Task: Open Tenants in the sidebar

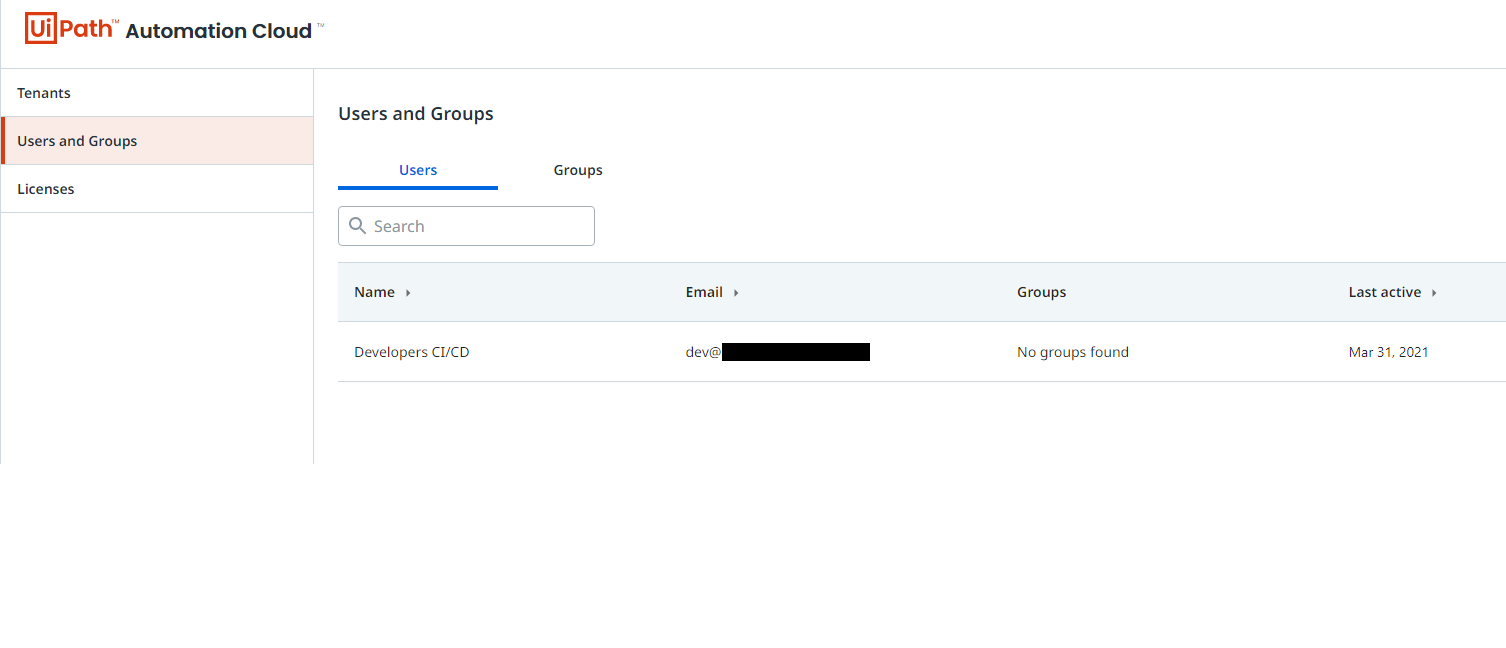Action: [x=157, y=93]
